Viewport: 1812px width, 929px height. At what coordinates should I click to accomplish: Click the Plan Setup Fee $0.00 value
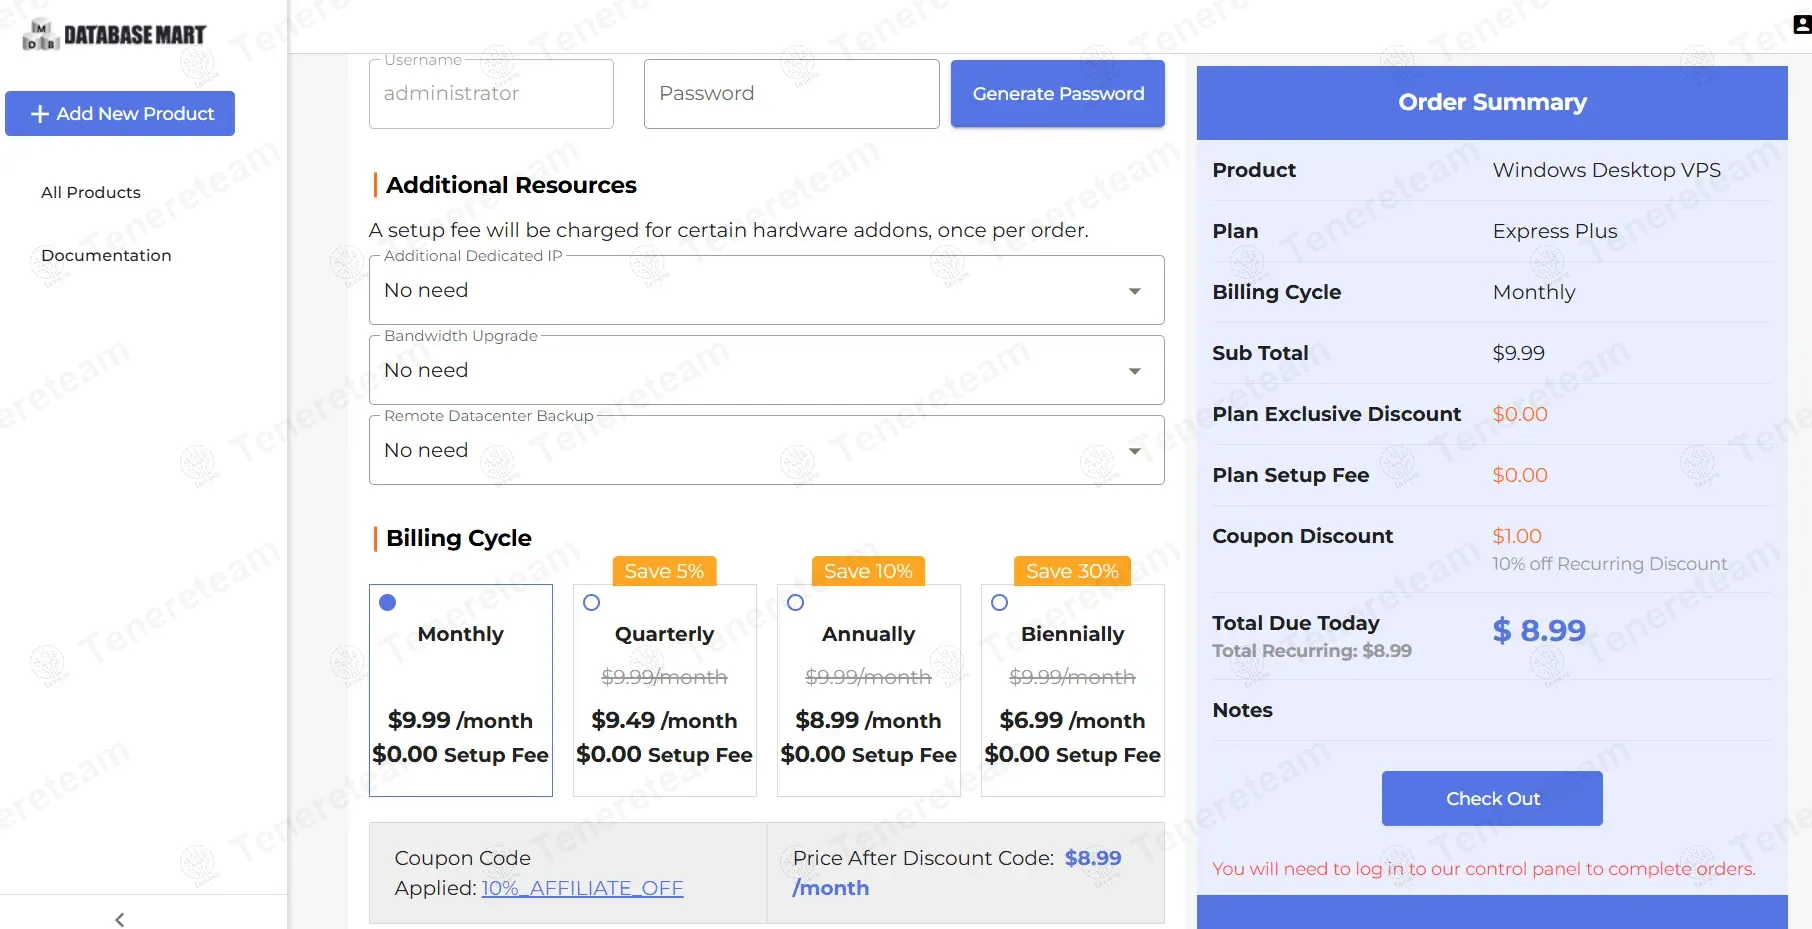1520,475
